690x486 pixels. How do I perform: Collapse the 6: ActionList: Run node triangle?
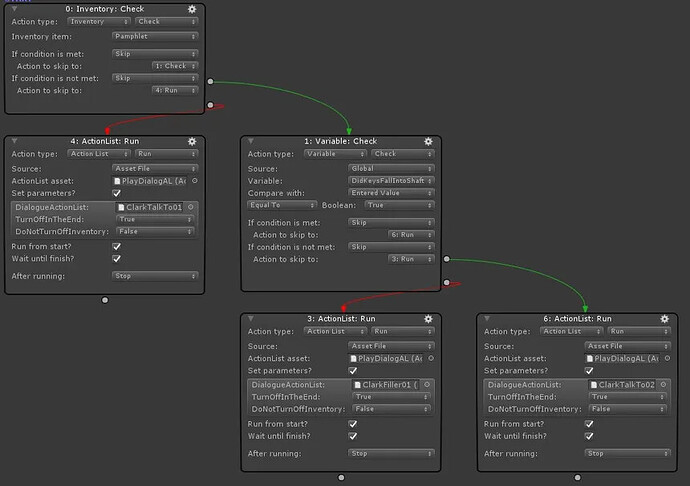click(487, 318)
